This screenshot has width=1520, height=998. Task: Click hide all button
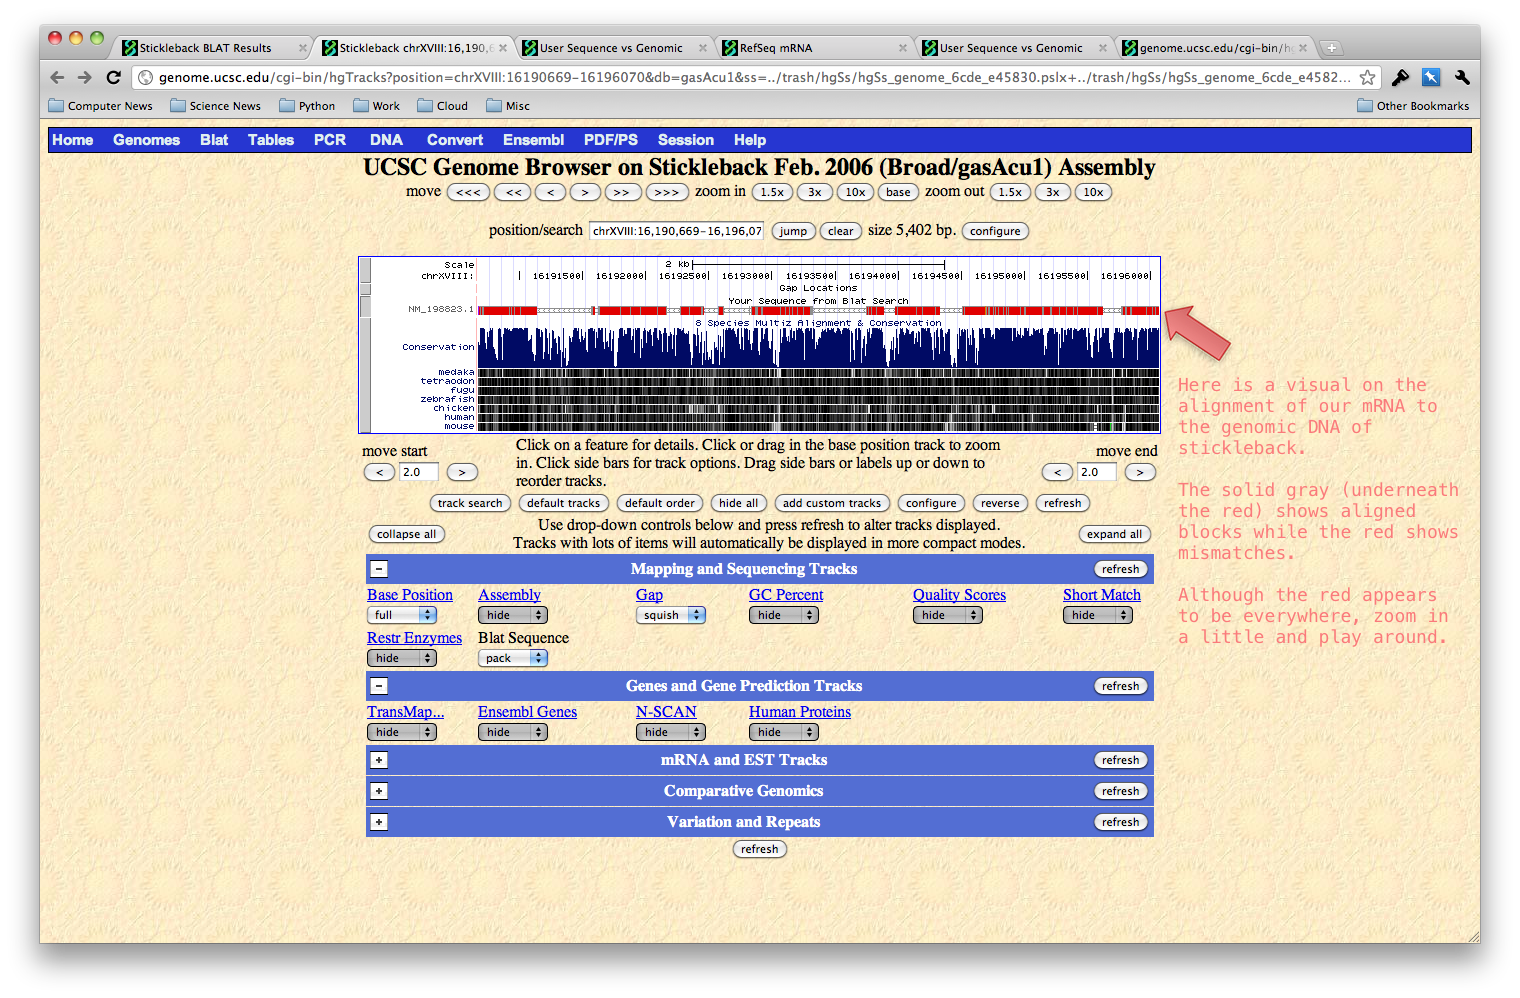739,503
